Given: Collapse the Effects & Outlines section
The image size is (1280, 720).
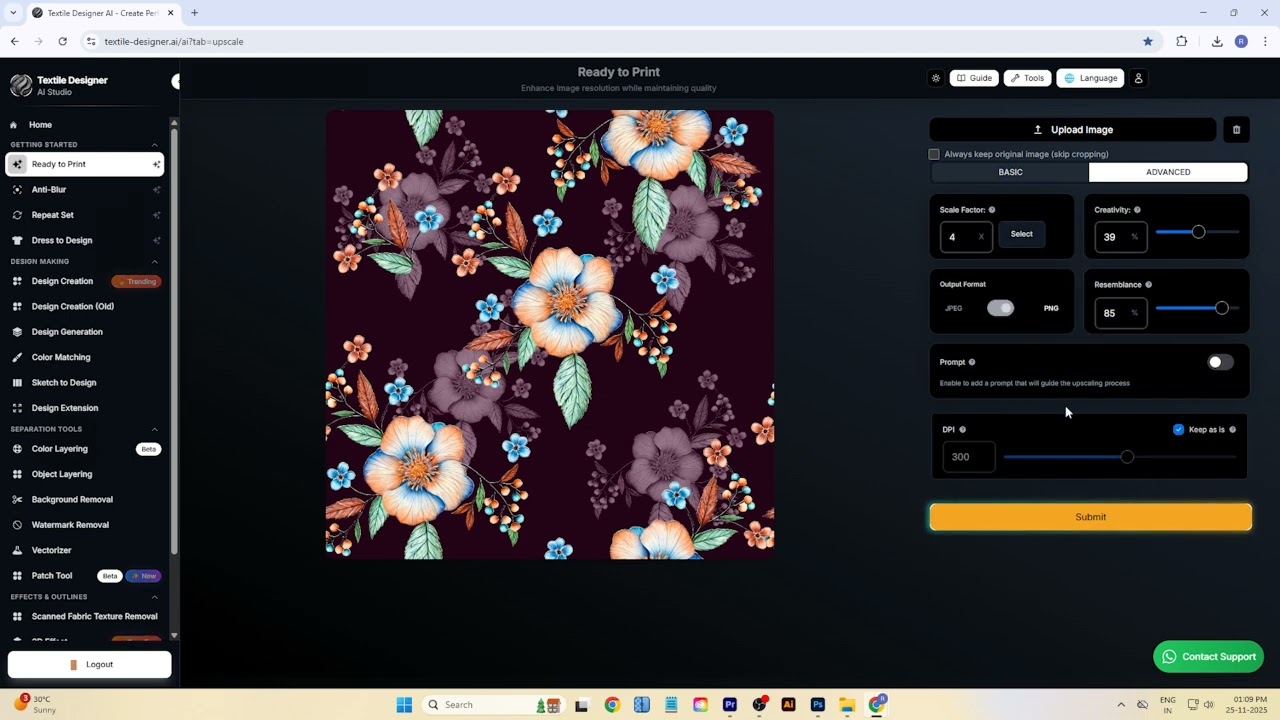Looking at the screenshot, I should tap(154, 597).
